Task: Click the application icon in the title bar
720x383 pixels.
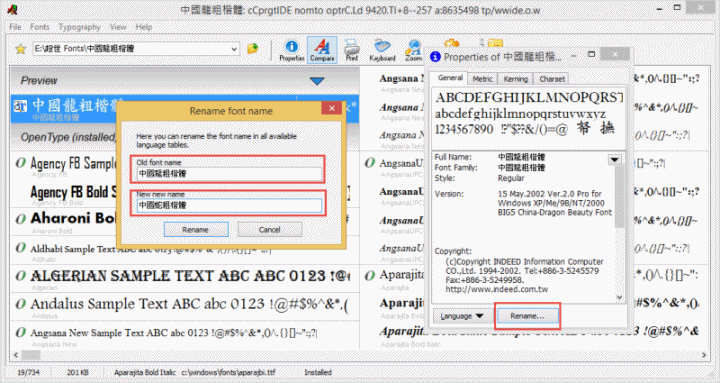Action: coord(13,9)
